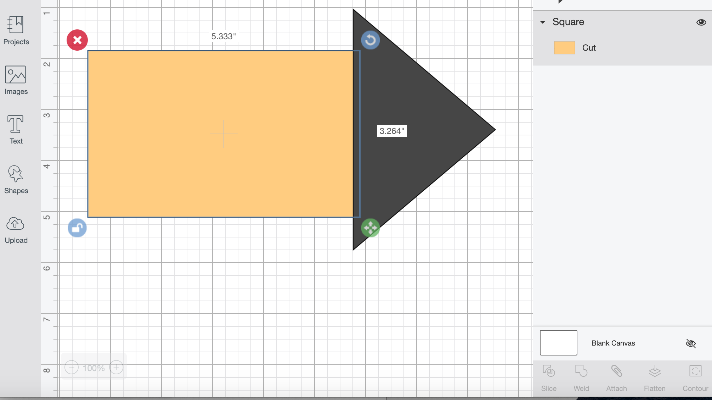Open the Projects panel
This screenshot has width=712, height=400.
coord(16,30)
